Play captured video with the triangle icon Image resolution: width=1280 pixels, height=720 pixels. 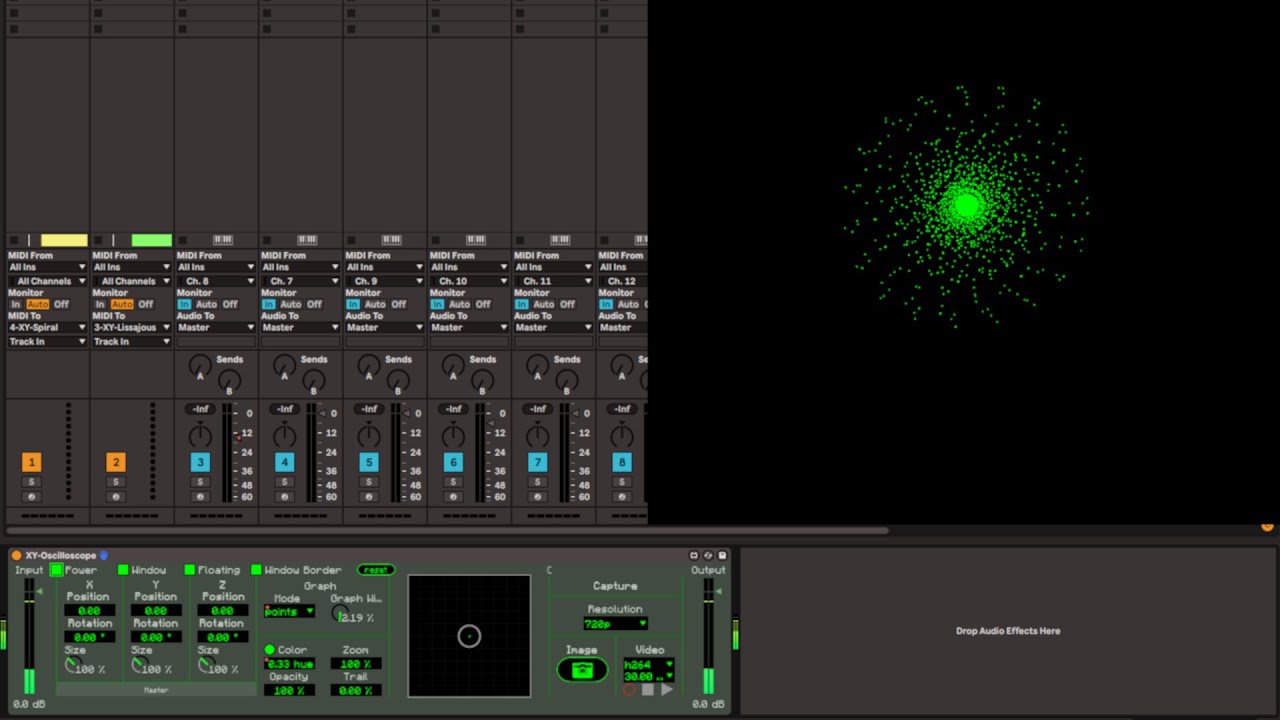667,690
